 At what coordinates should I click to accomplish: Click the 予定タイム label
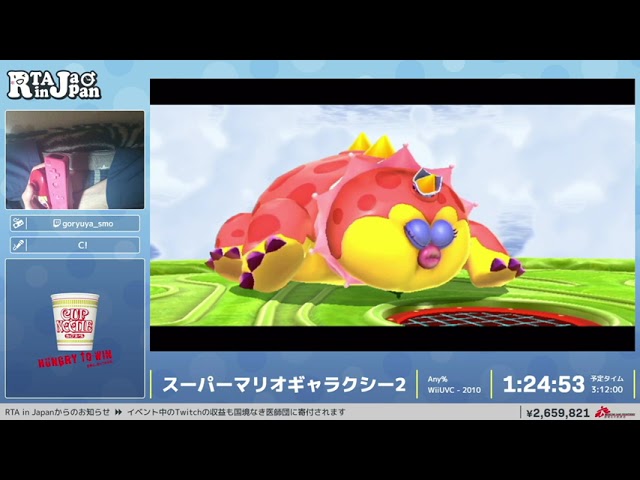pos(607,378)
